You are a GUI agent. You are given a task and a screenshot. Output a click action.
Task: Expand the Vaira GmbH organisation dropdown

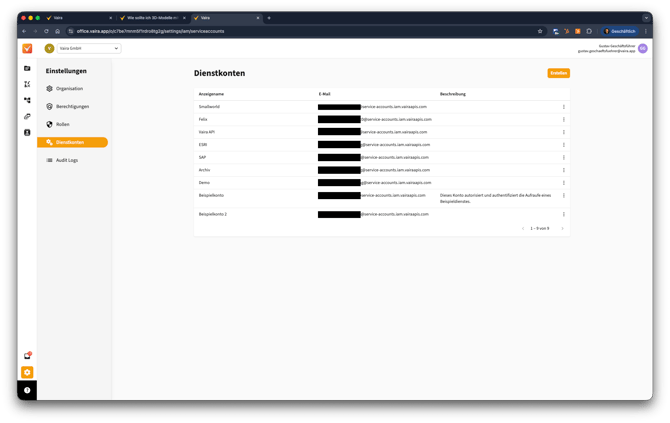82,48
